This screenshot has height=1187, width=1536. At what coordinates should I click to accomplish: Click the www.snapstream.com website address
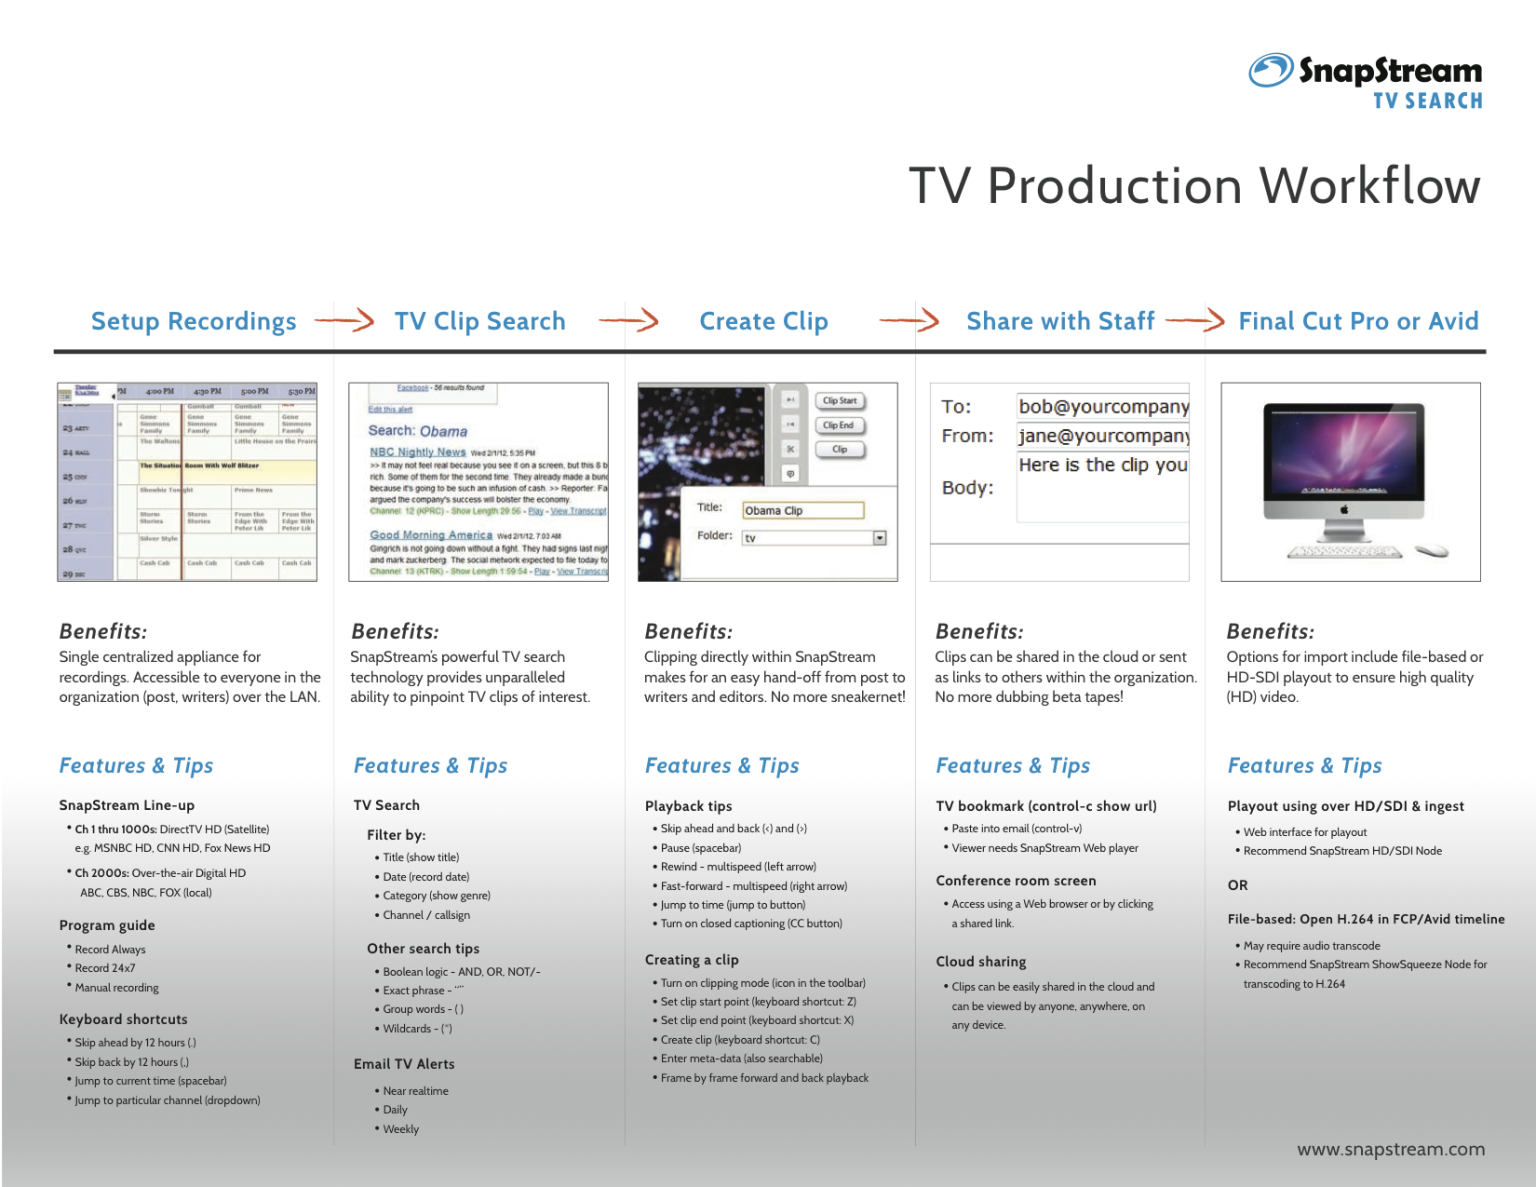pyautogui.click(x=1390, y=1149)
